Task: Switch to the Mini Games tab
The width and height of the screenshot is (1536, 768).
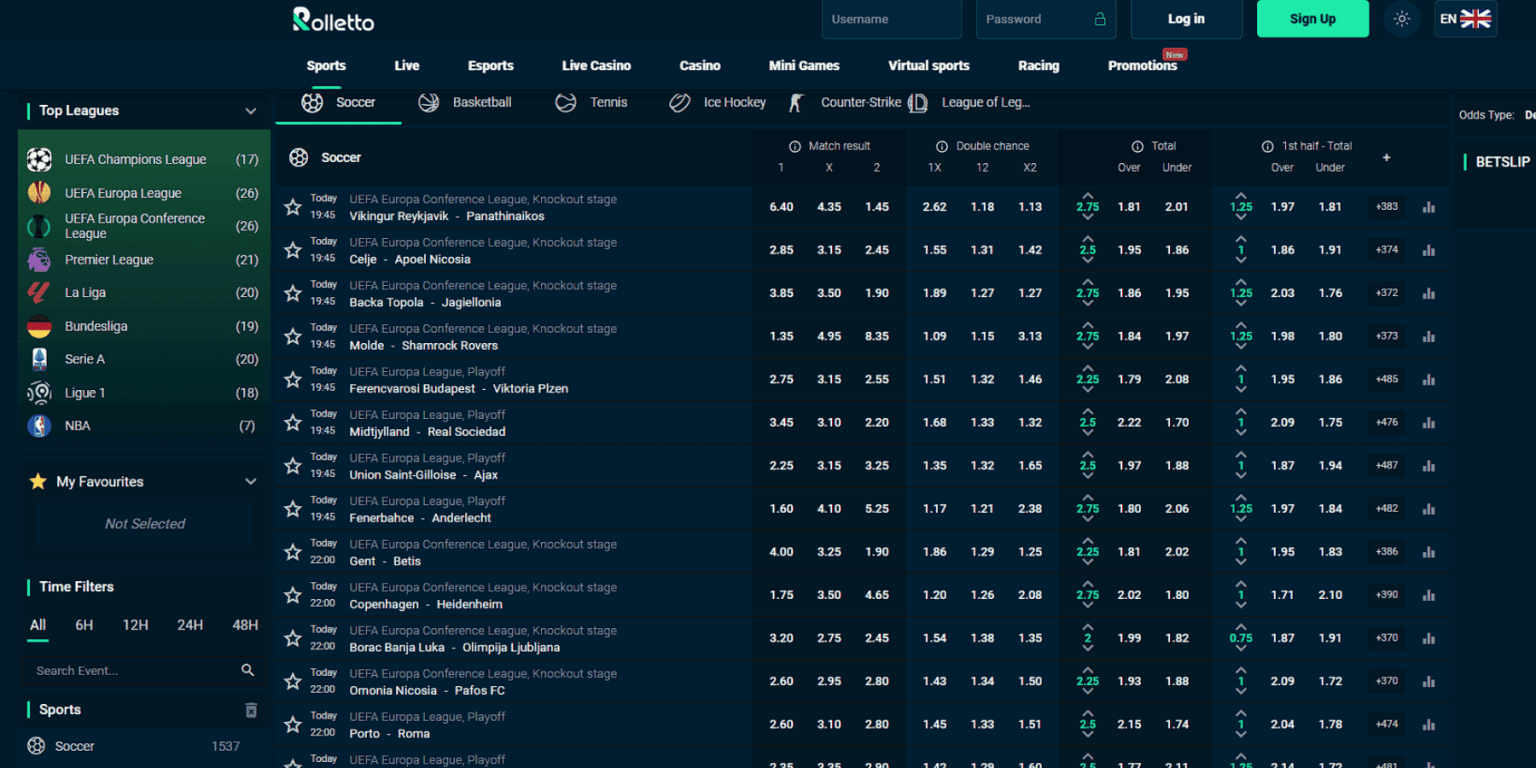Action: (804, 65)
